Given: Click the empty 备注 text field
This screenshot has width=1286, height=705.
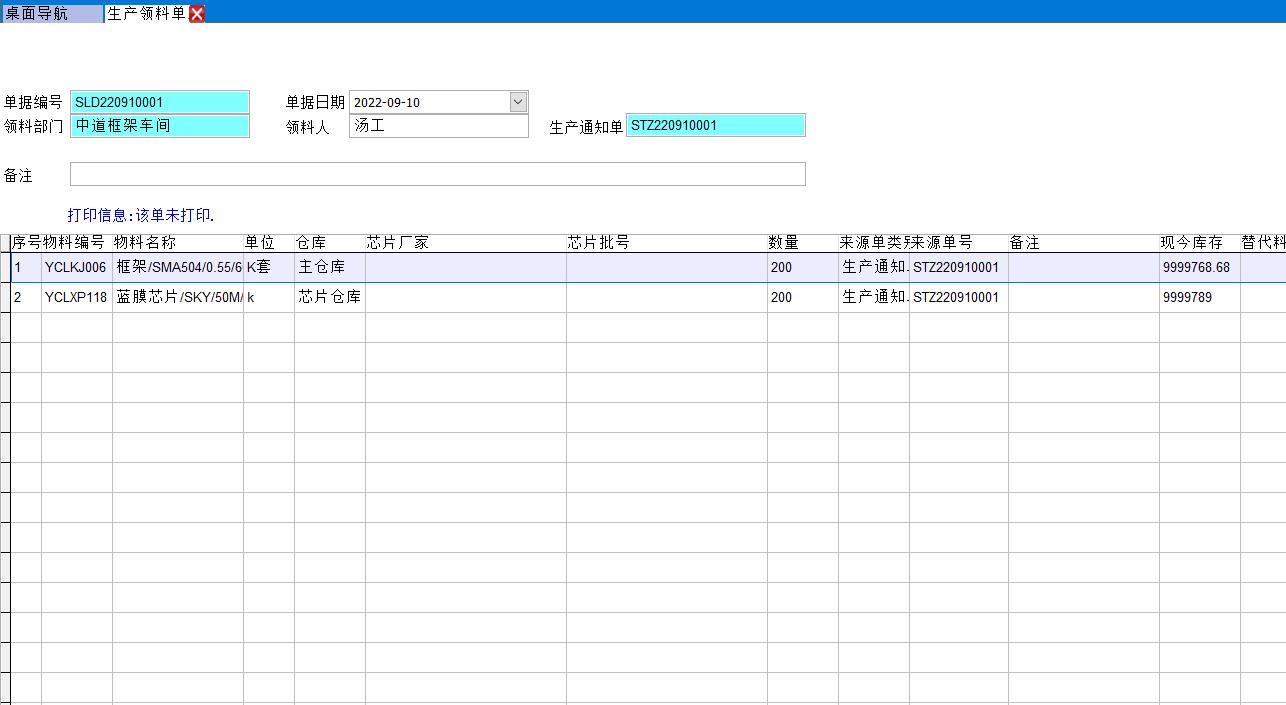Looking at the screenshot, I should pyautogui.click(x=437, y=175).
